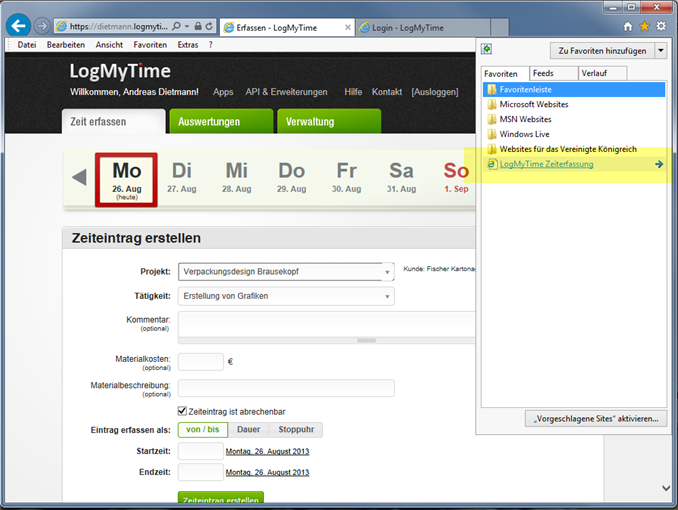Switch to the Login - LogMyTime tab
Screen dimensions: 678x510
click(423, 28)
